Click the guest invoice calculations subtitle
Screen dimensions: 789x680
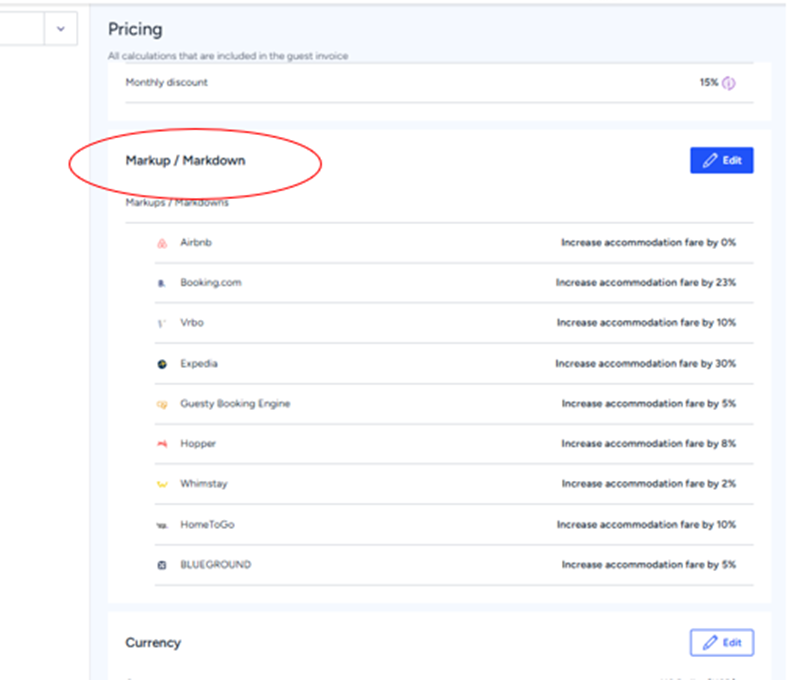click(x=228, y=56)
